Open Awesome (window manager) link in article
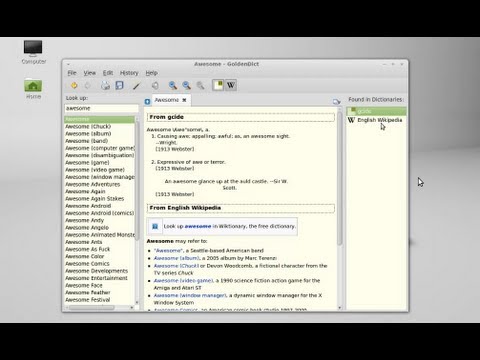This screenshot has height=360, width=480. [x=190, y=296]
